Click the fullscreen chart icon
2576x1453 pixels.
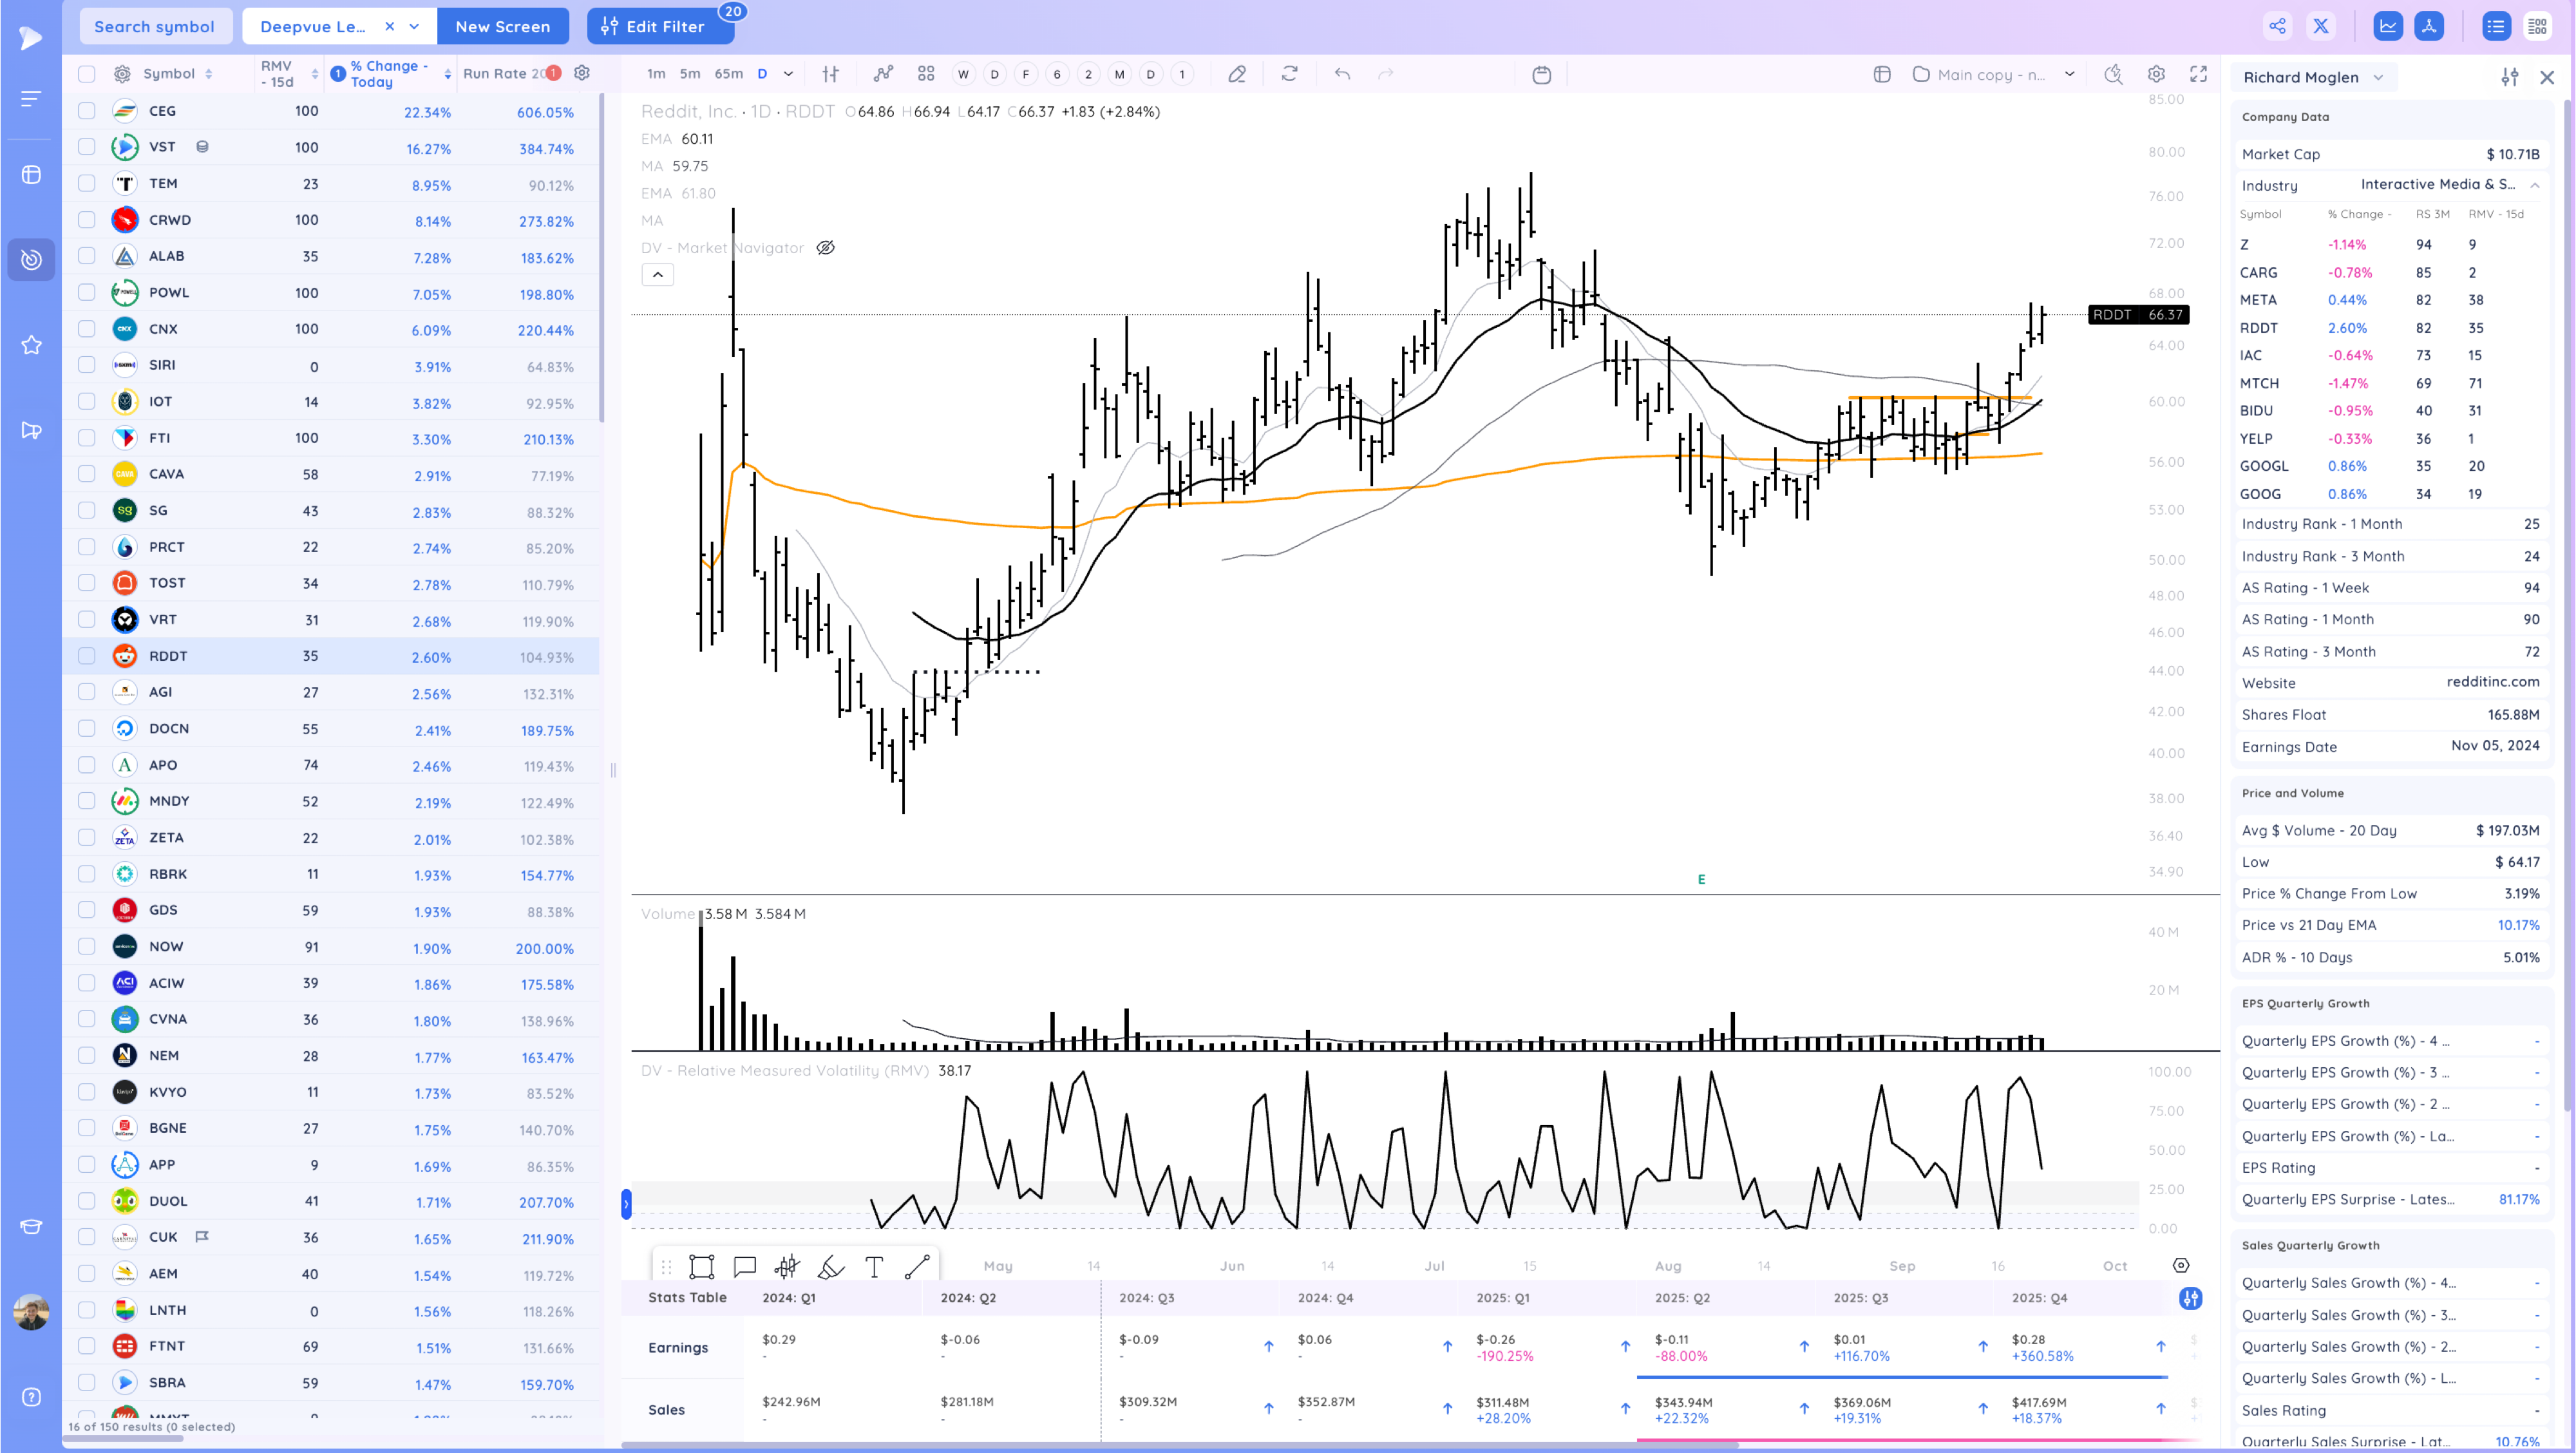pos(2198,74)
